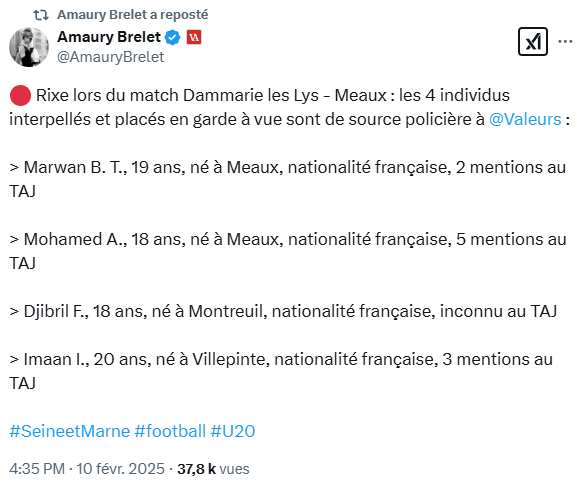Viewport: 577px width, 489px height.
Task: Click the Mohamed A. line of text
Action: (288, 251)
